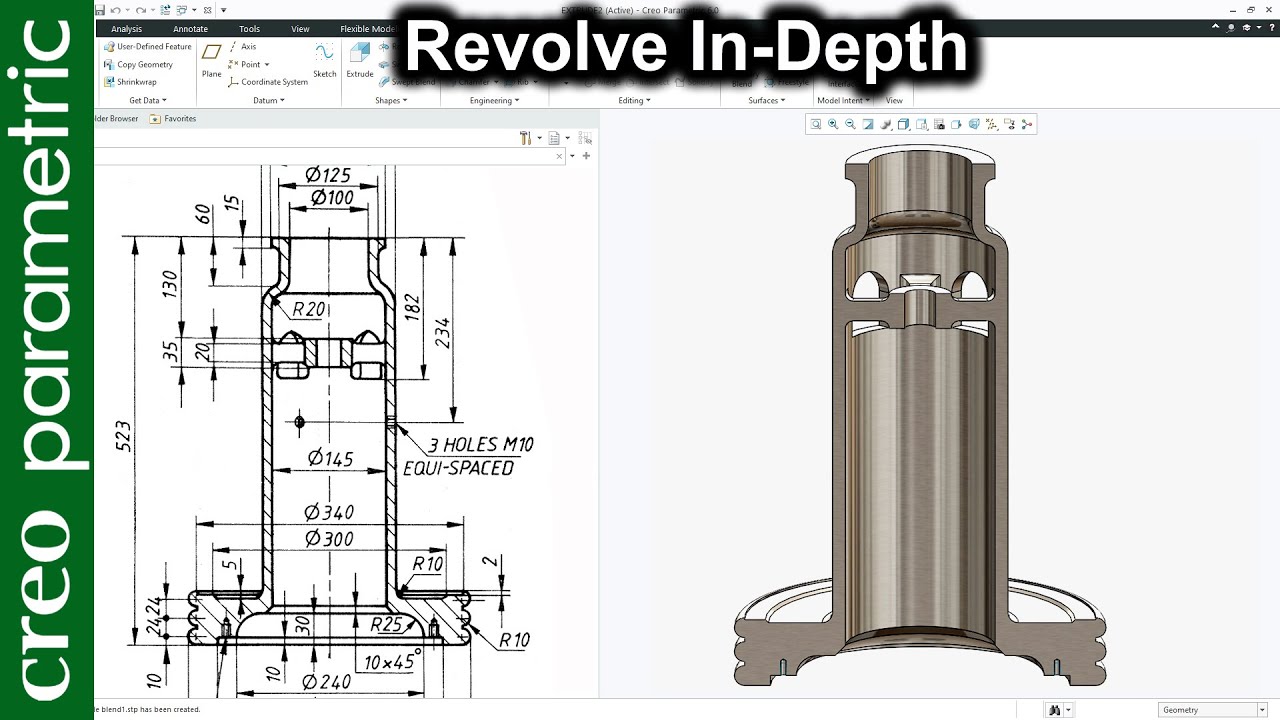1280x720 pixels.
Task: Click the Help question mark icon
Action: (1272, 28)
